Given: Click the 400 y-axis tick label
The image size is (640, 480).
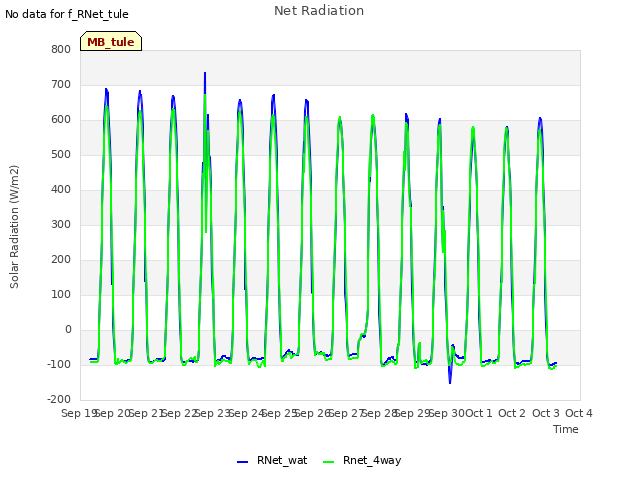Looking at the screenshot, I should click(61, 189).
